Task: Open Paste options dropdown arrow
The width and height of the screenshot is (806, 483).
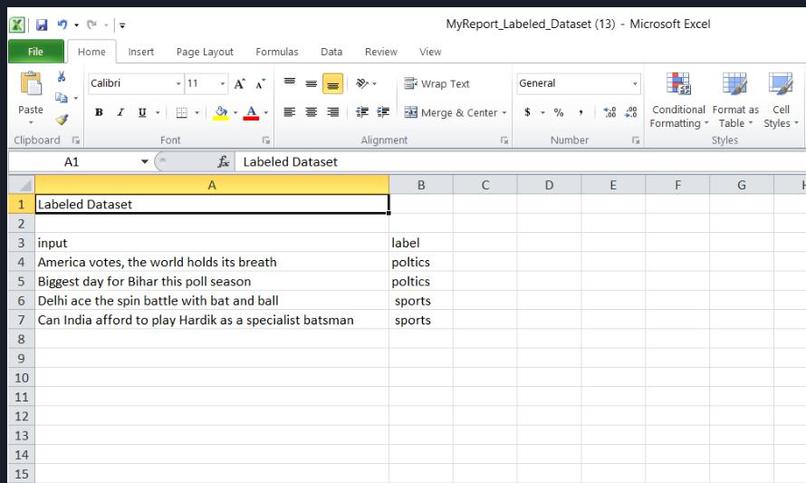Action: pos(31,123)
